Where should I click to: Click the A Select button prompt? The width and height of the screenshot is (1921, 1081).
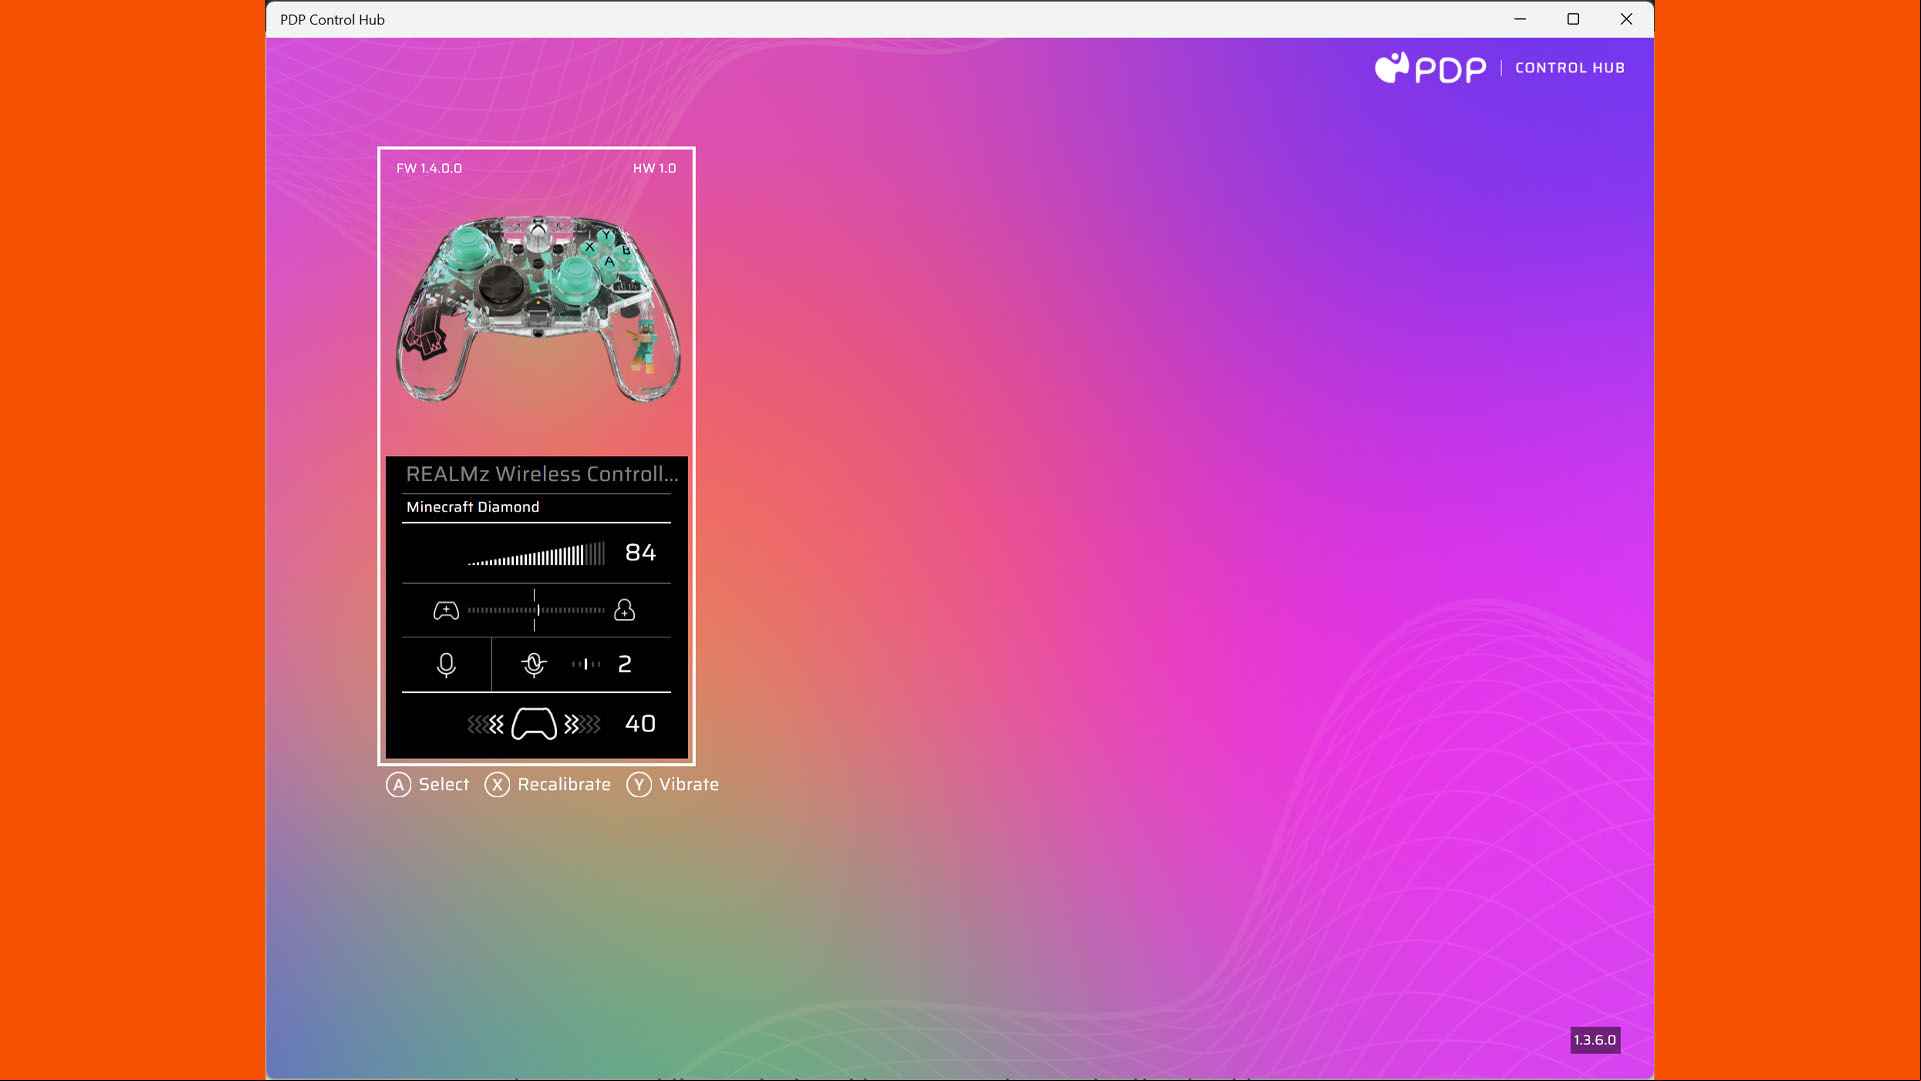tap(427, 785)
